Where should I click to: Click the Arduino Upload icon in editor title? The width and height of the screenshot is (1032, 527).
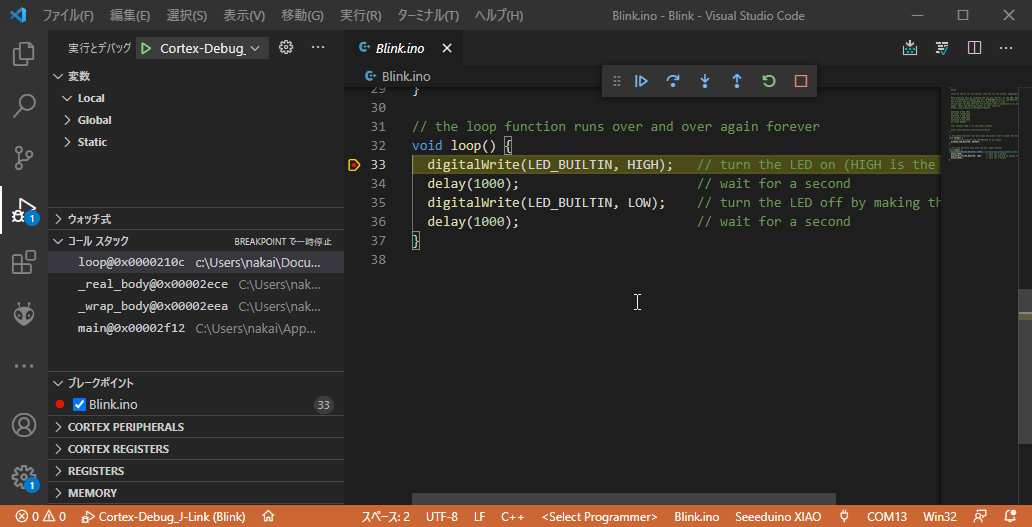click(910, 48)
